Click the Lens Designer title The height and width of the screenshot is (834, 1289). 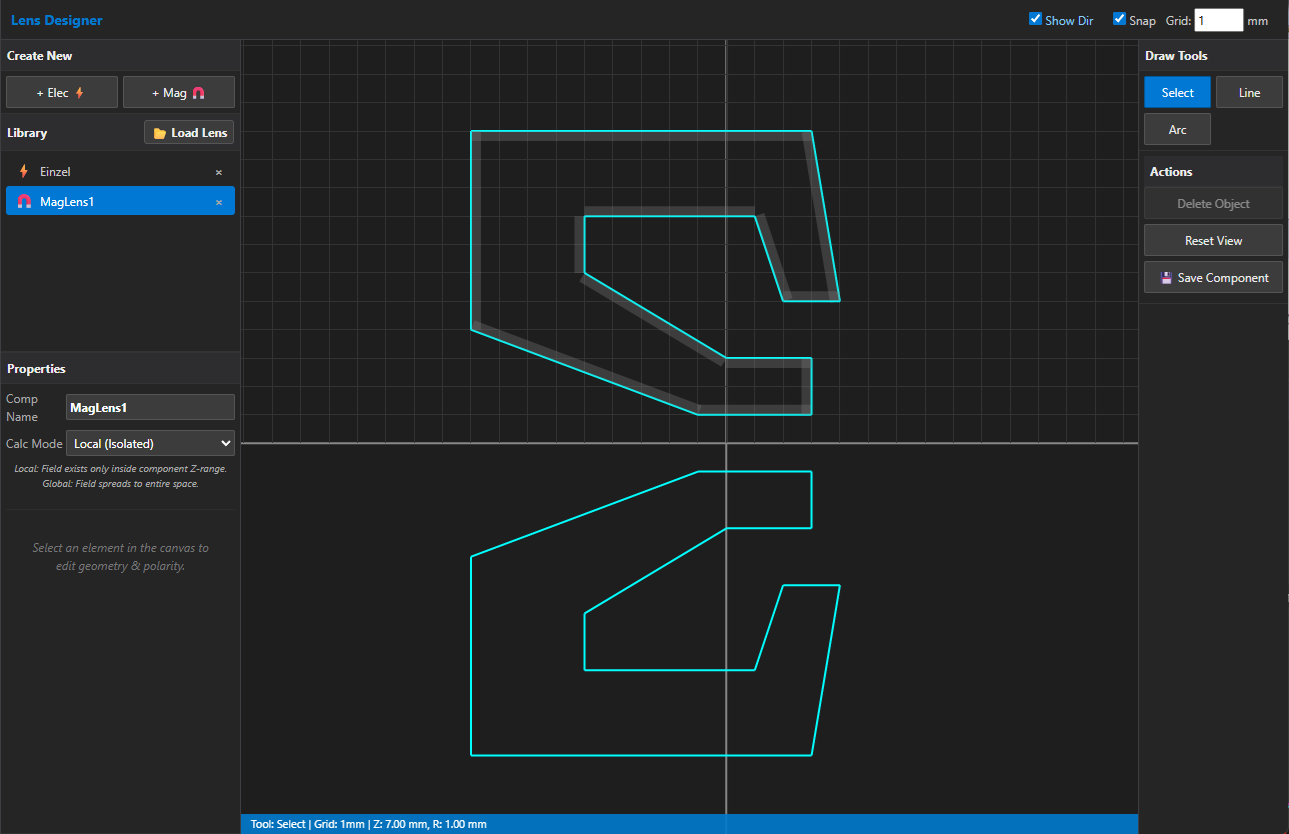coord(56,20)
